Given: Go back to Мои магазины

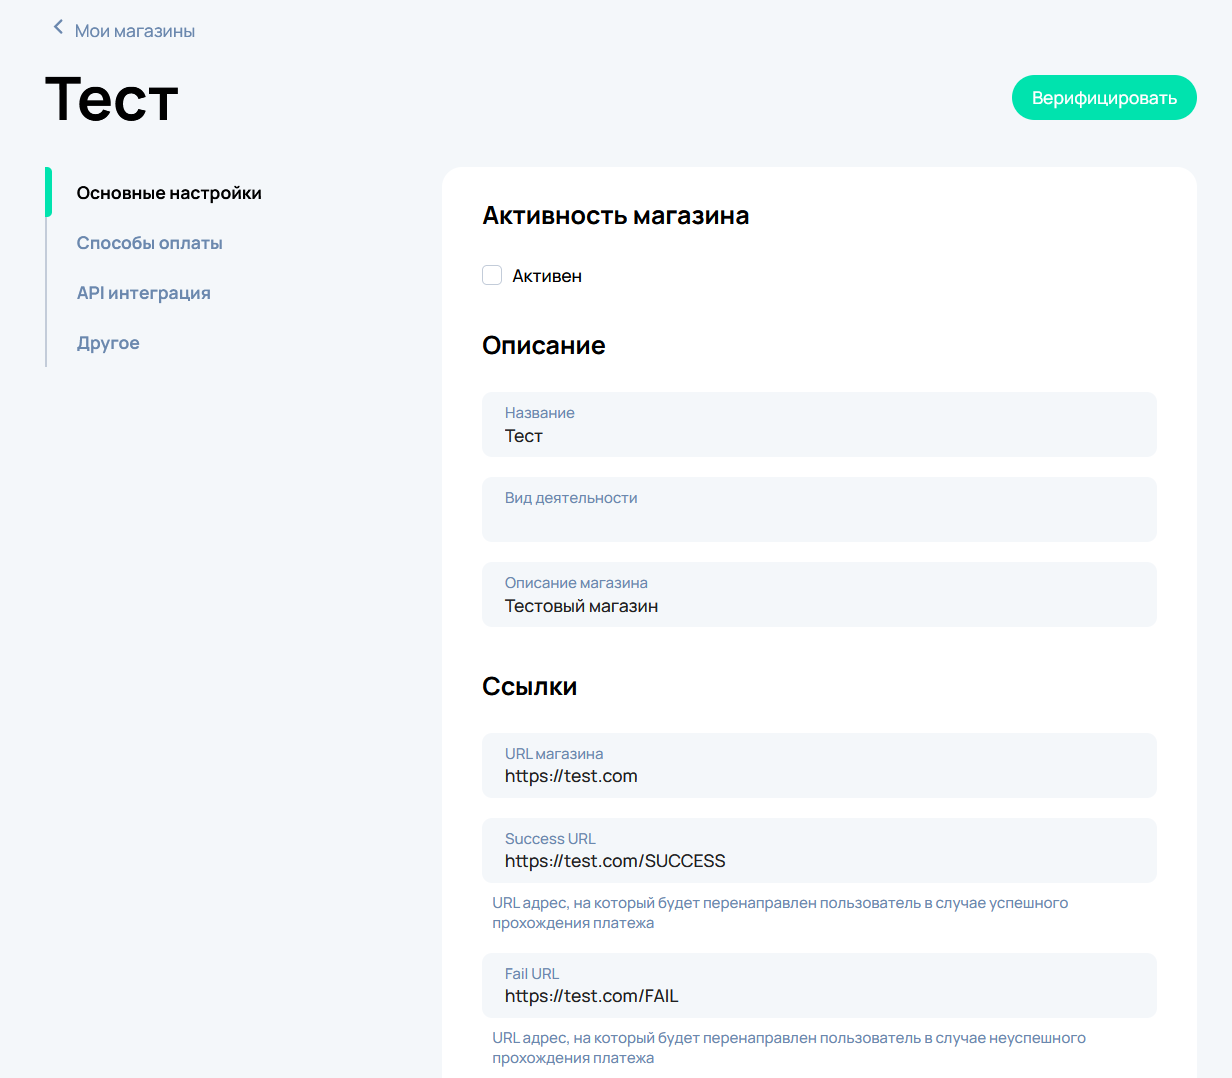Looking at the screenshot, I should point(134,31).
